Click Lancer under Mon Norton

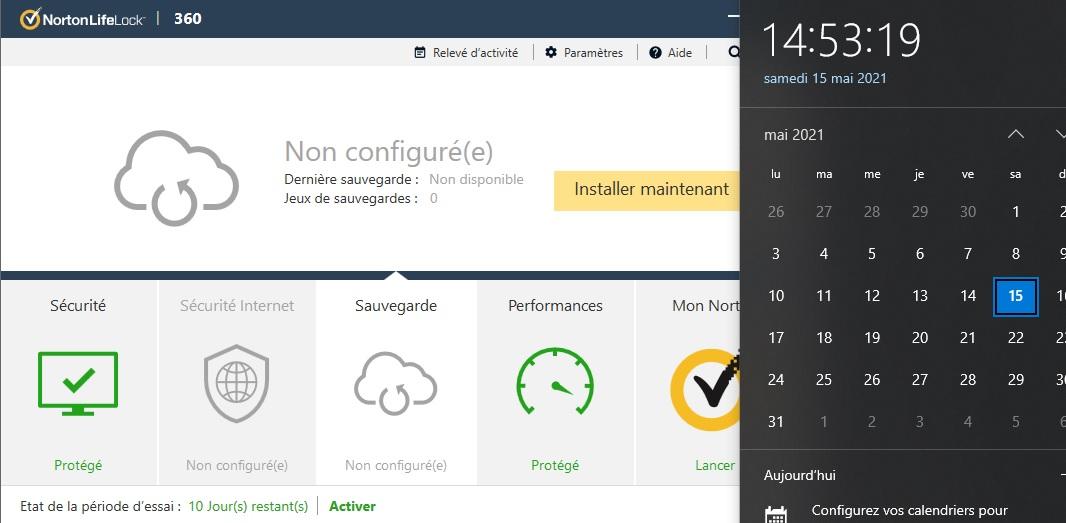715,465
